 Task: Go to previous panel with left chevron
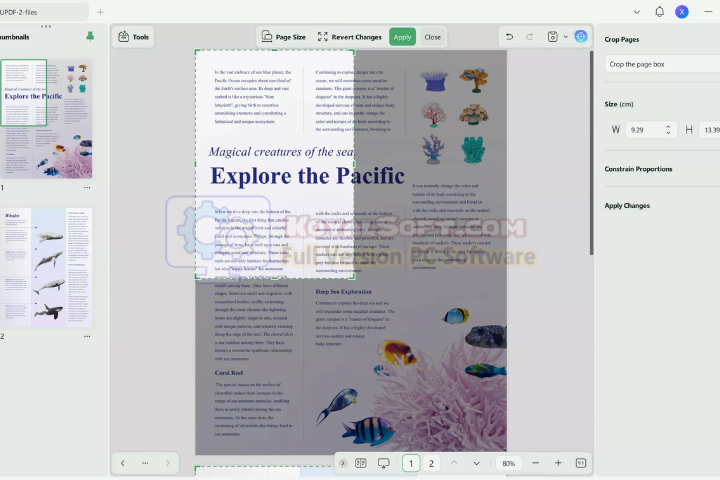(x=123, y=463)
